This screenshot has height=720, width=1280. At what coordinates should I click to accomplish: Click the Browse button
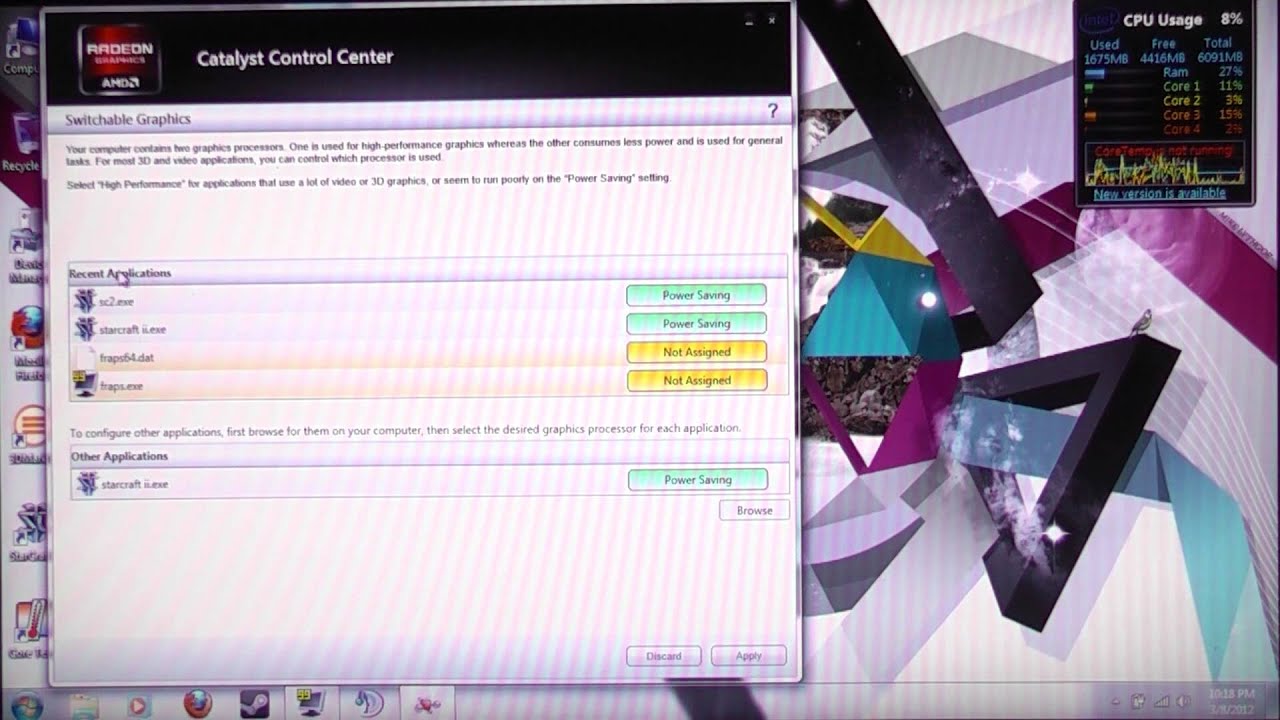pos(754,510)
